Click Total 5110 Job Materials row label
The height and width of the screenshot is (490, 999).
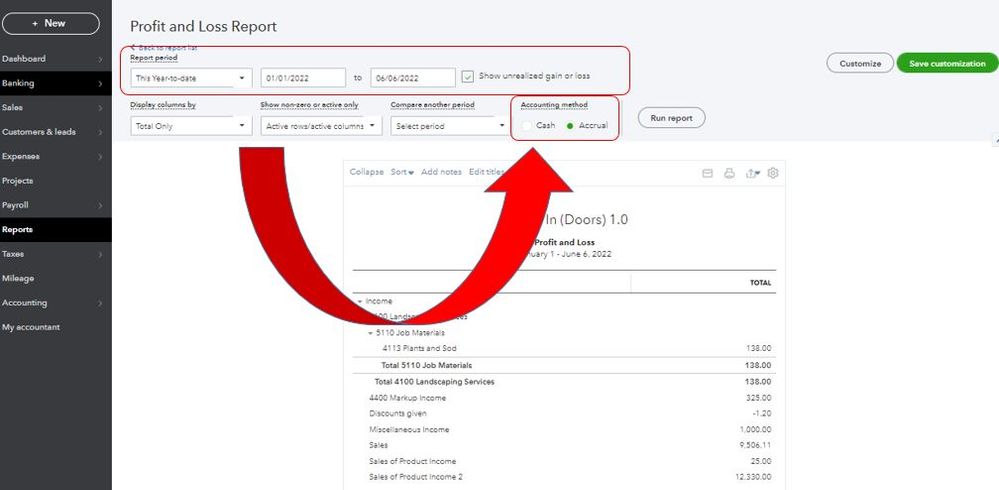pos(426,365)
